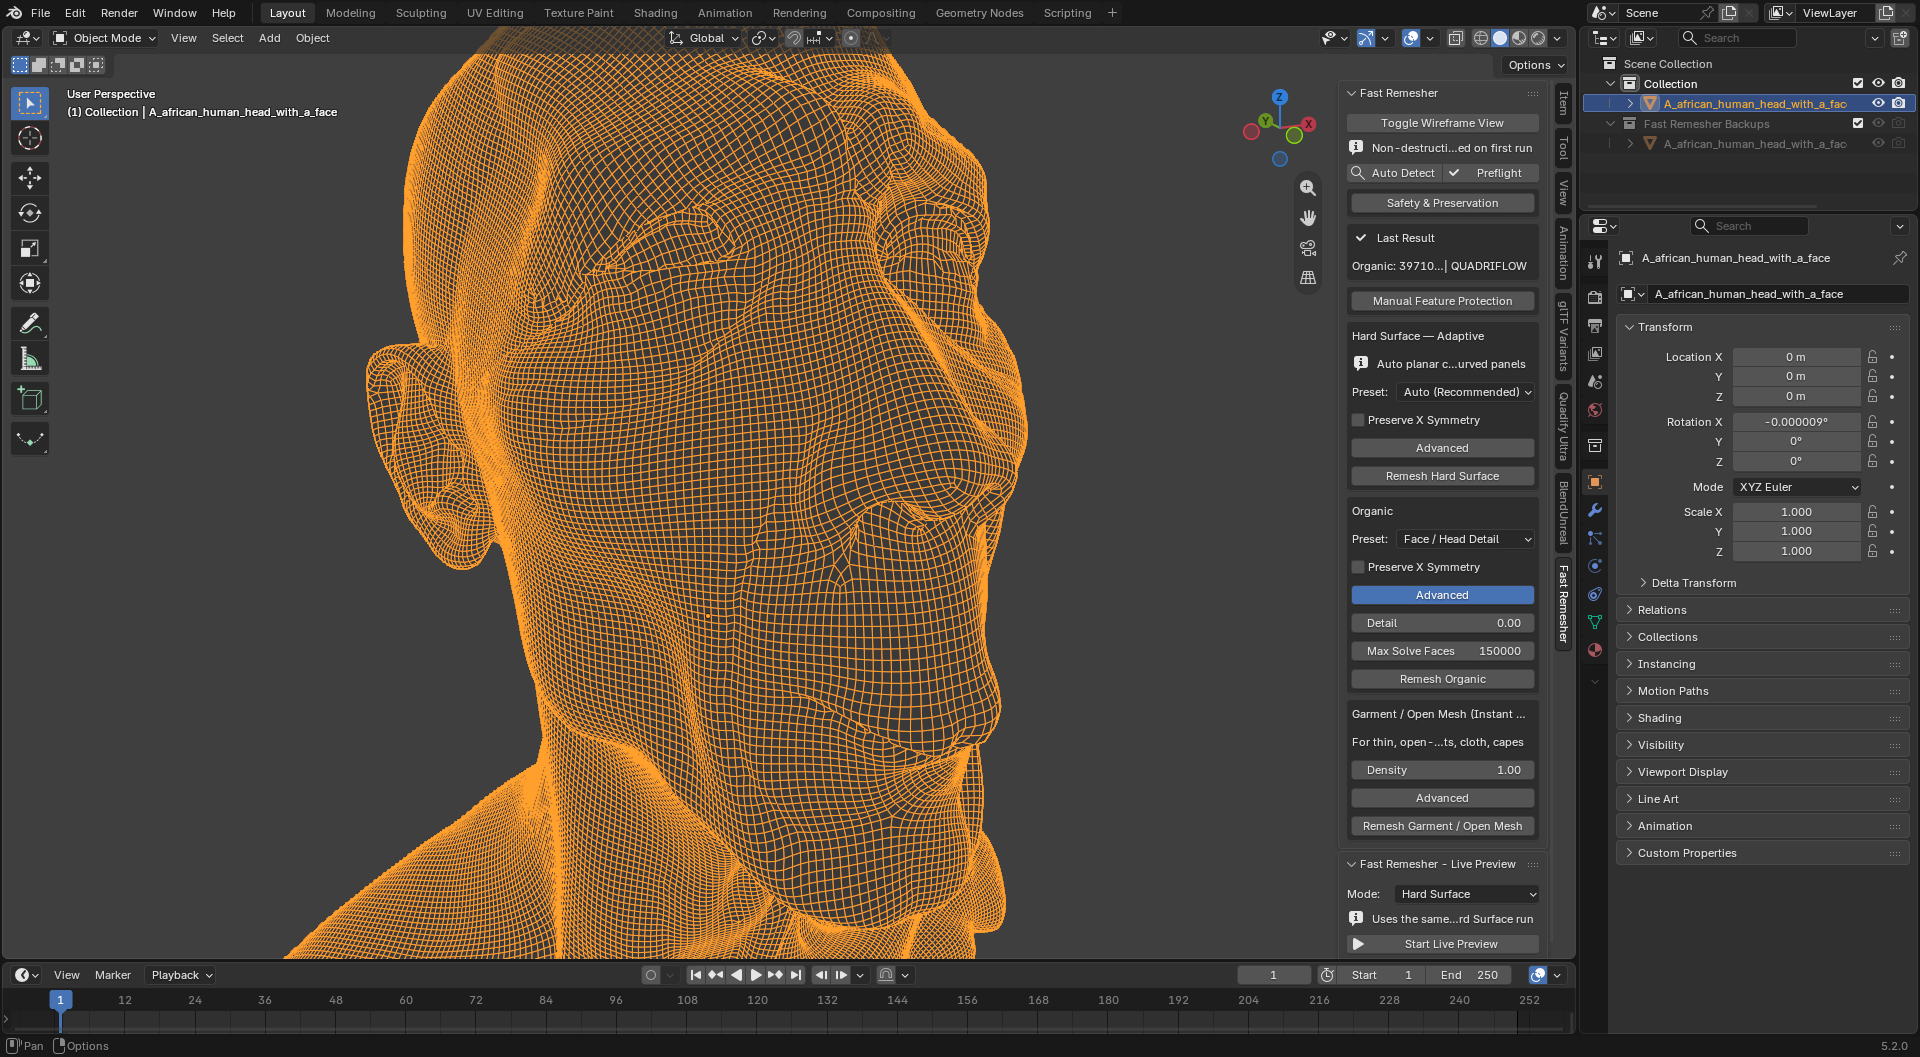
Task: Toggle camera view in viewport
Action: (1307, 248)
